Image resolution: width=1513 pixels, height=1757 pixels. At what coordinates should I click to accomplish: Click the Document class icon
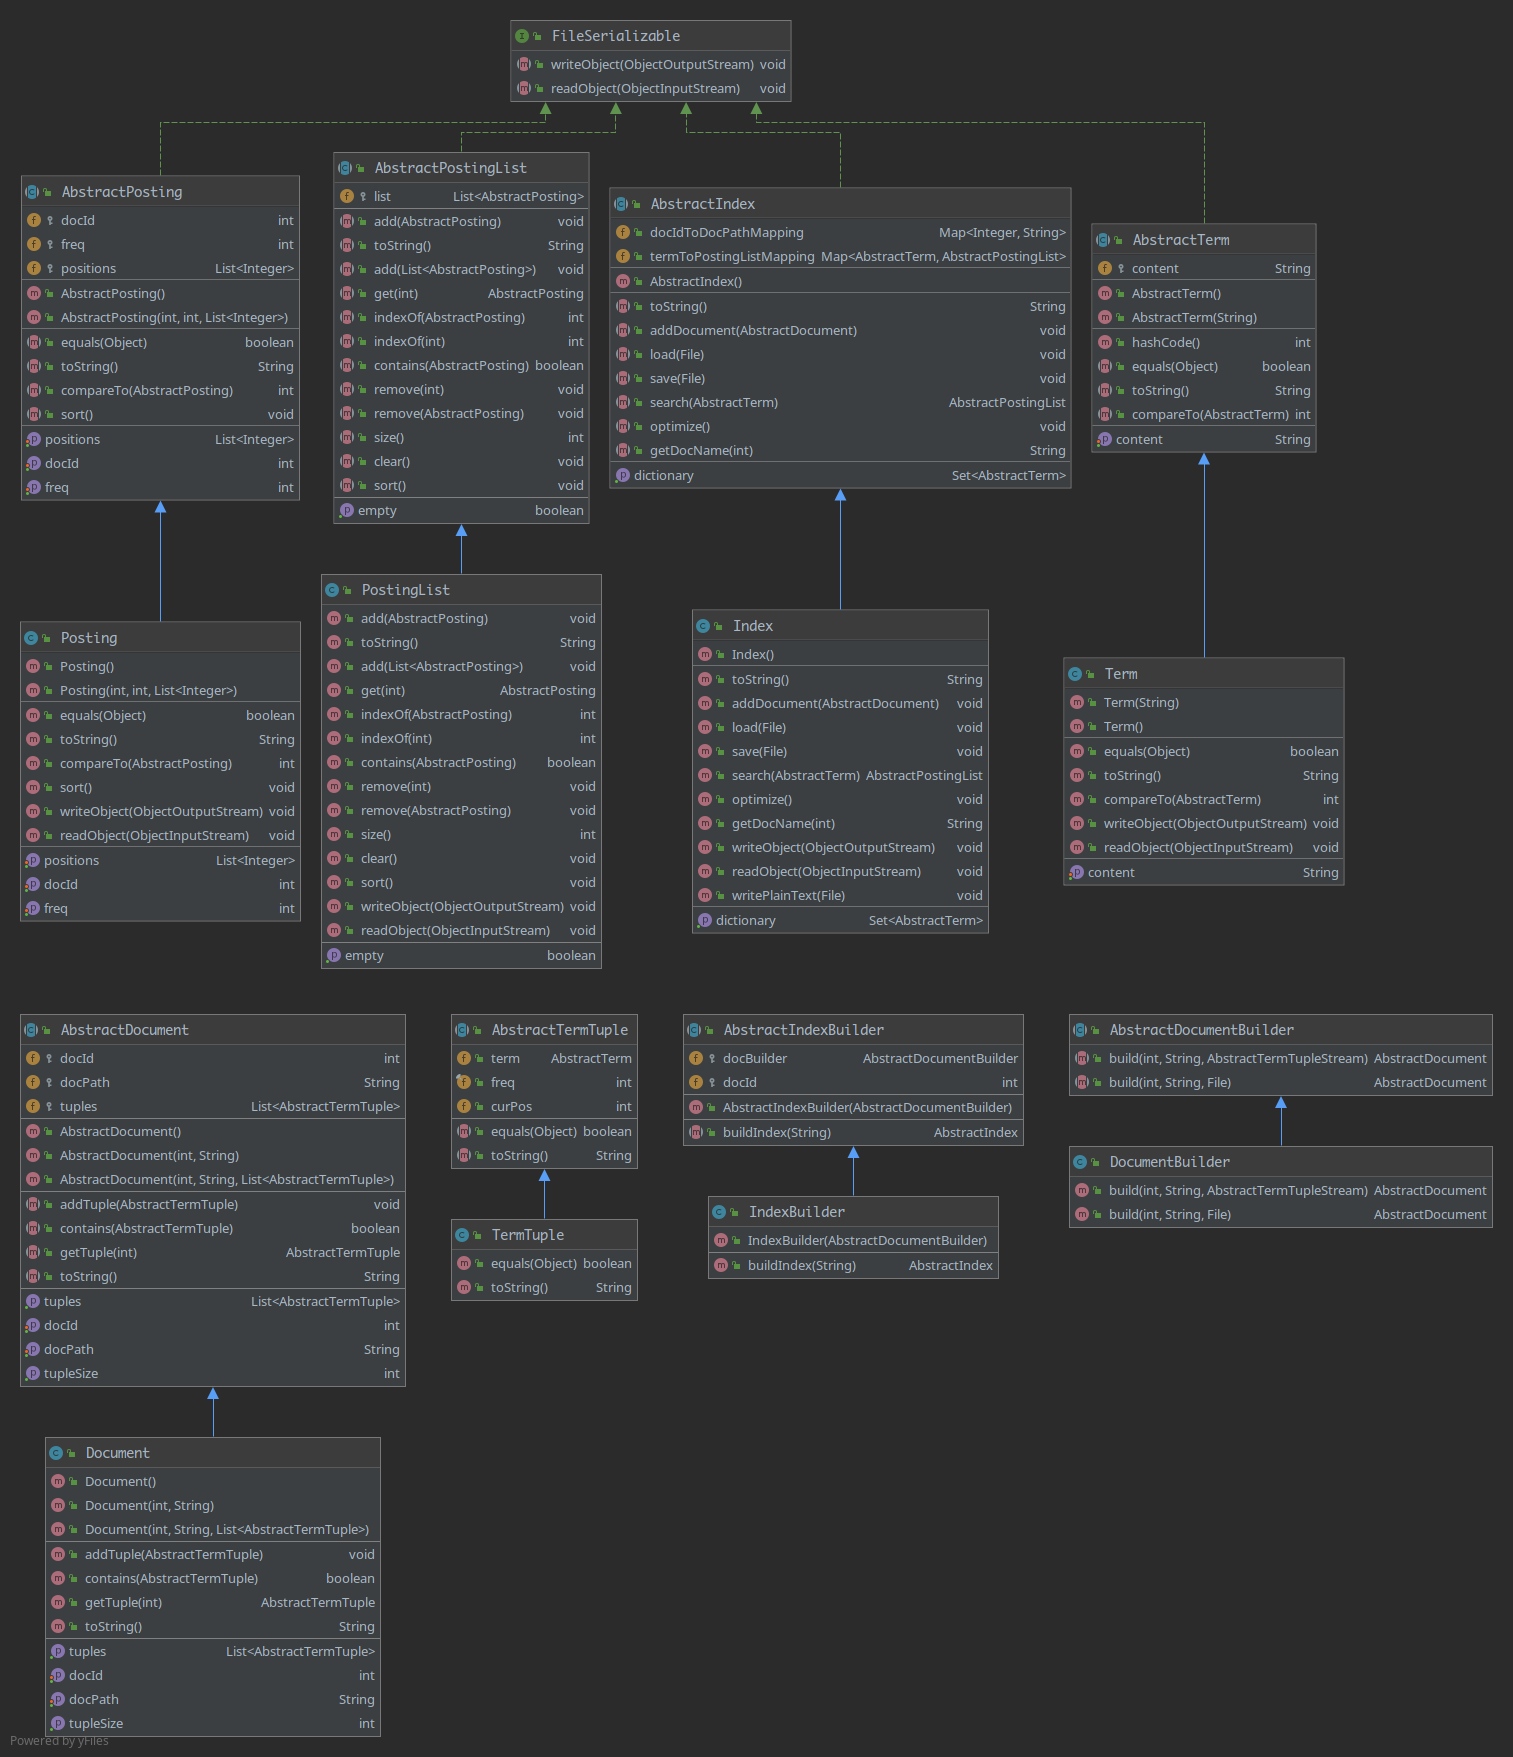click(56, 1453)
